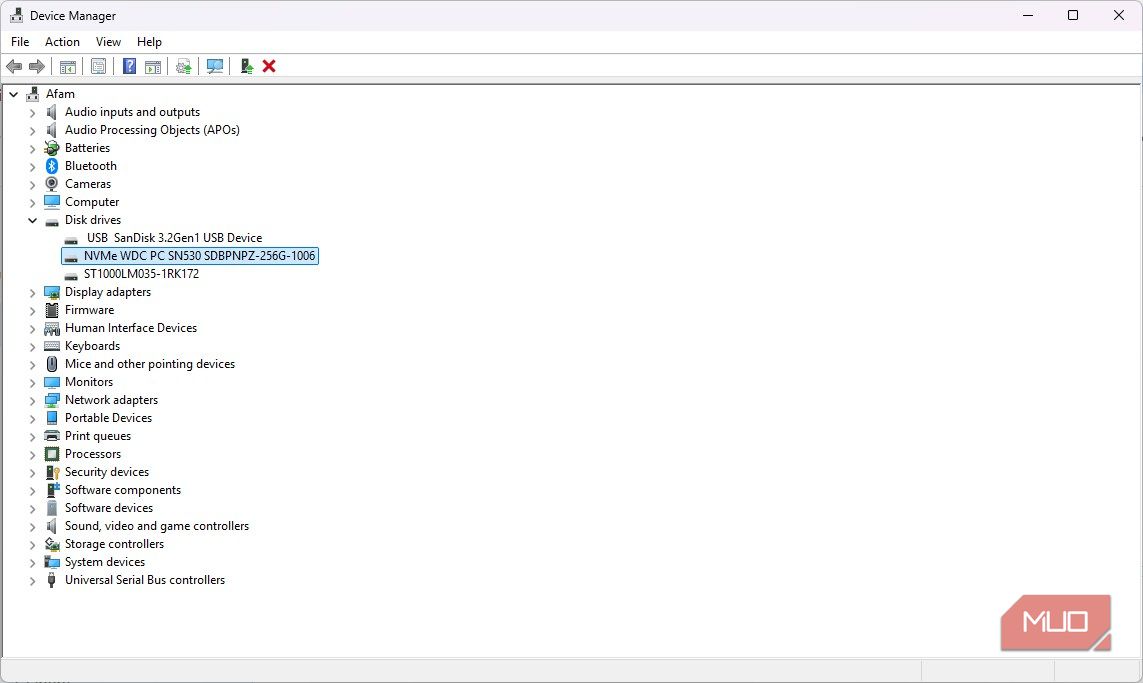1143x683 pixels.
Task: Collapse the Disk drives category
Action: click(32, 220)
